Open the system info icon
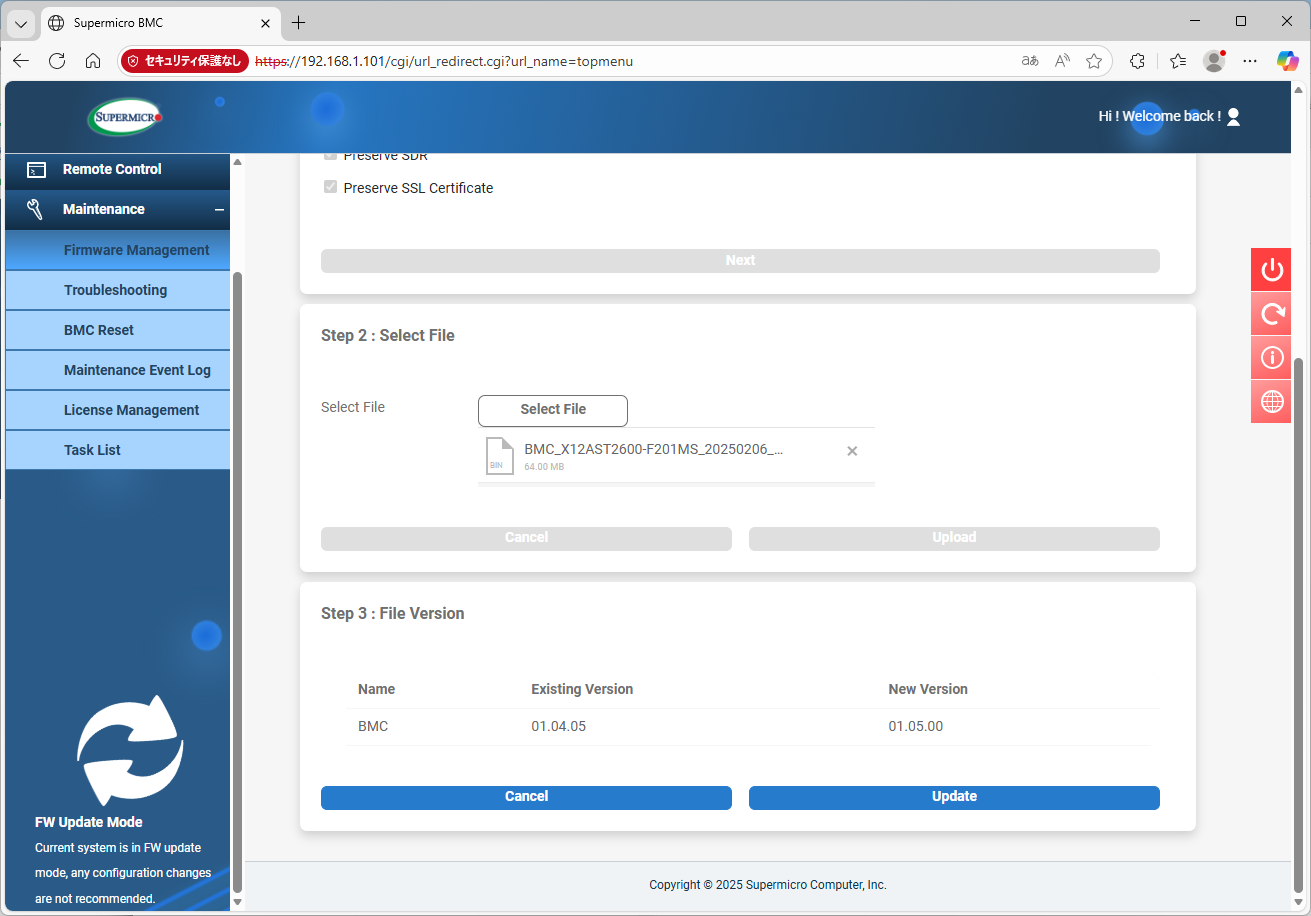 pos(1271,358)
